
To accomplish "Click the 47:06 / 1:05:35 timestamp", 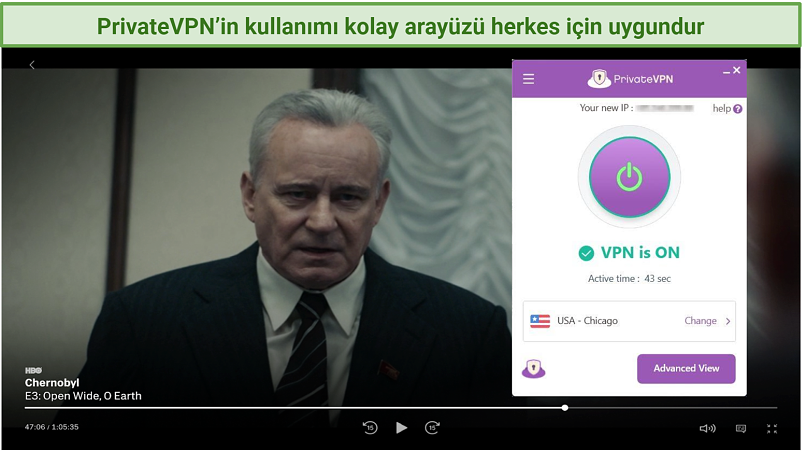I will (x=51, y=427).
